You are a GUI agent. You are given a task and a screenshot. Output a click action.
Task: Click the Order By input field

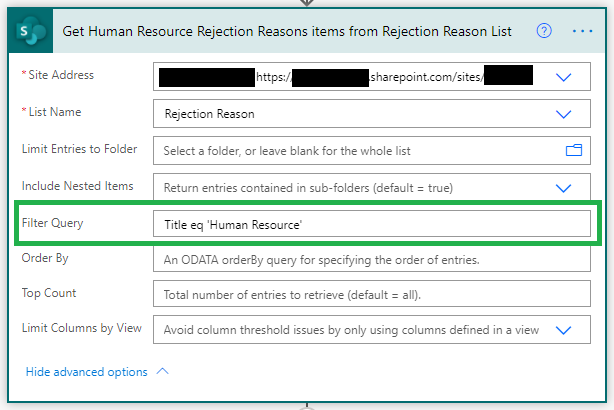(x=372, y=258)
